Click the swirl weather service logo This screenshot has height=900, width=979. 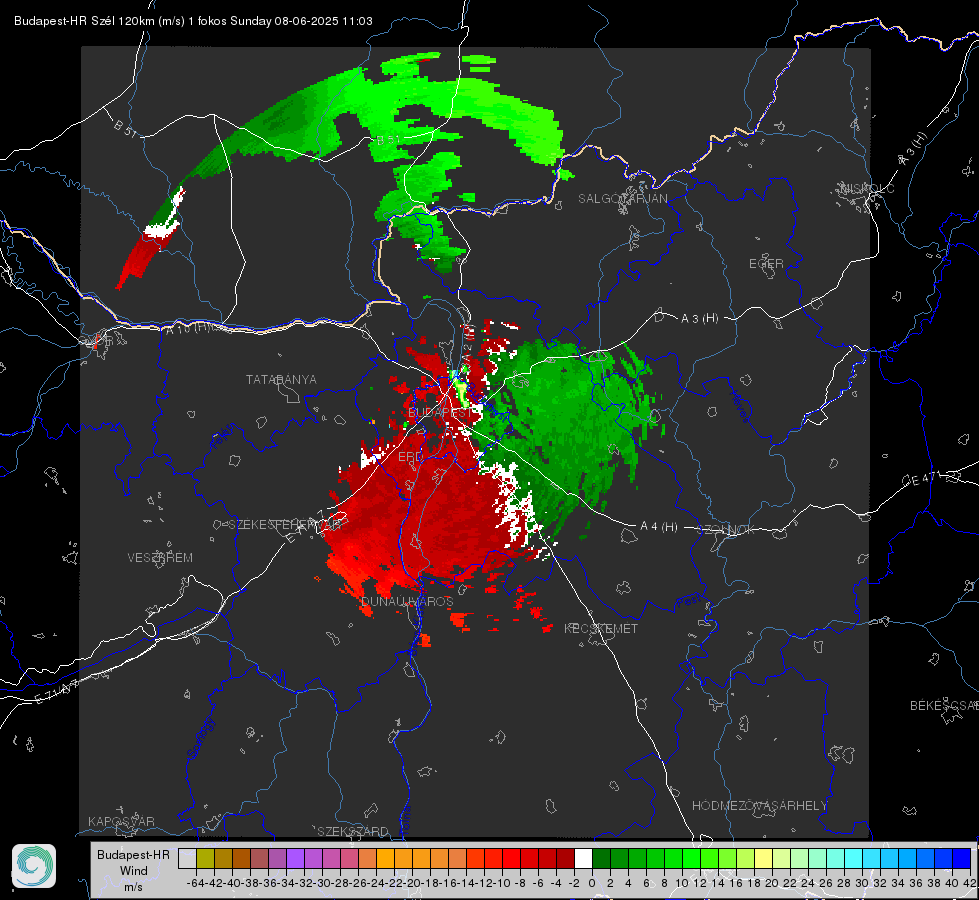(34, 866)
